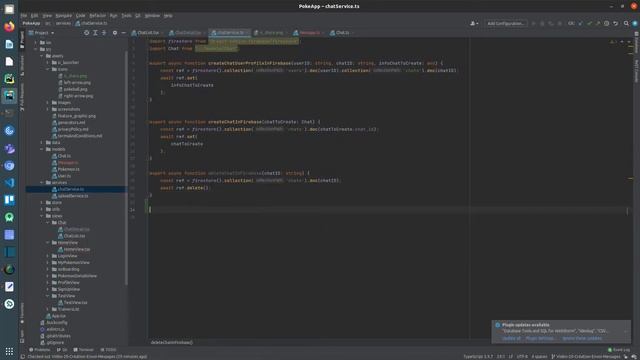640x360 pixels.
Task: Click Ignore these updates link
Action: 582,338
